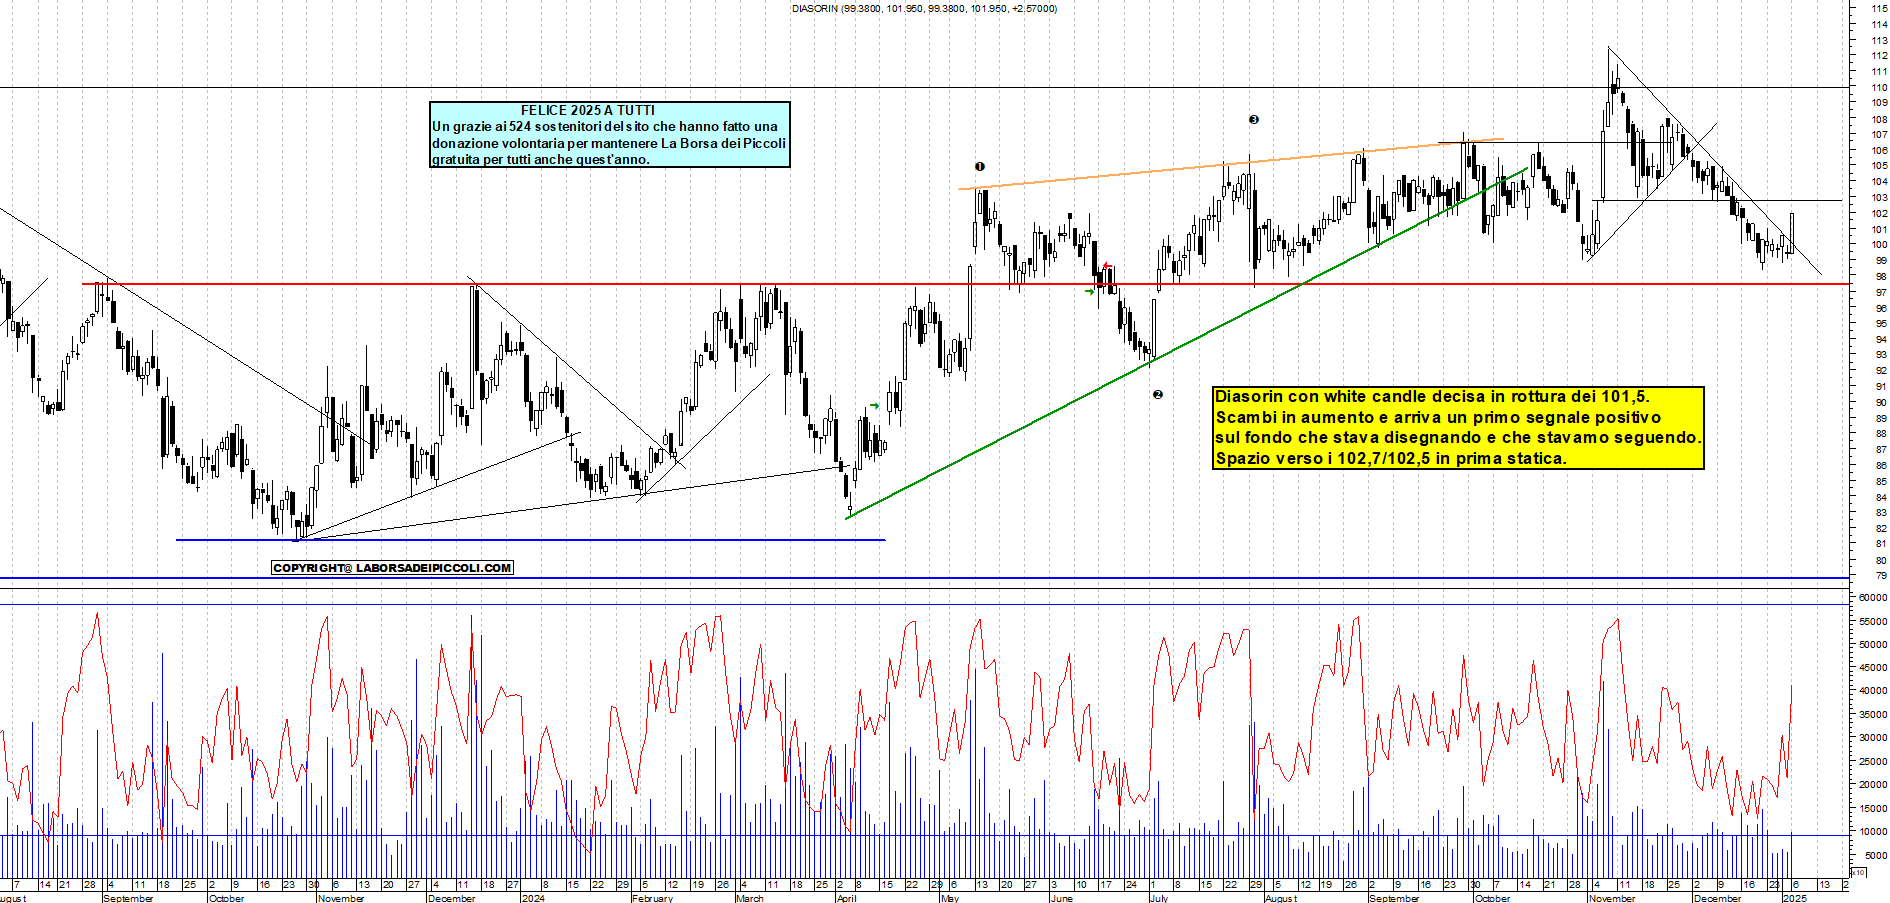
Task: Click price level 106 on the price axis
Action: [x=1879, y=150]
